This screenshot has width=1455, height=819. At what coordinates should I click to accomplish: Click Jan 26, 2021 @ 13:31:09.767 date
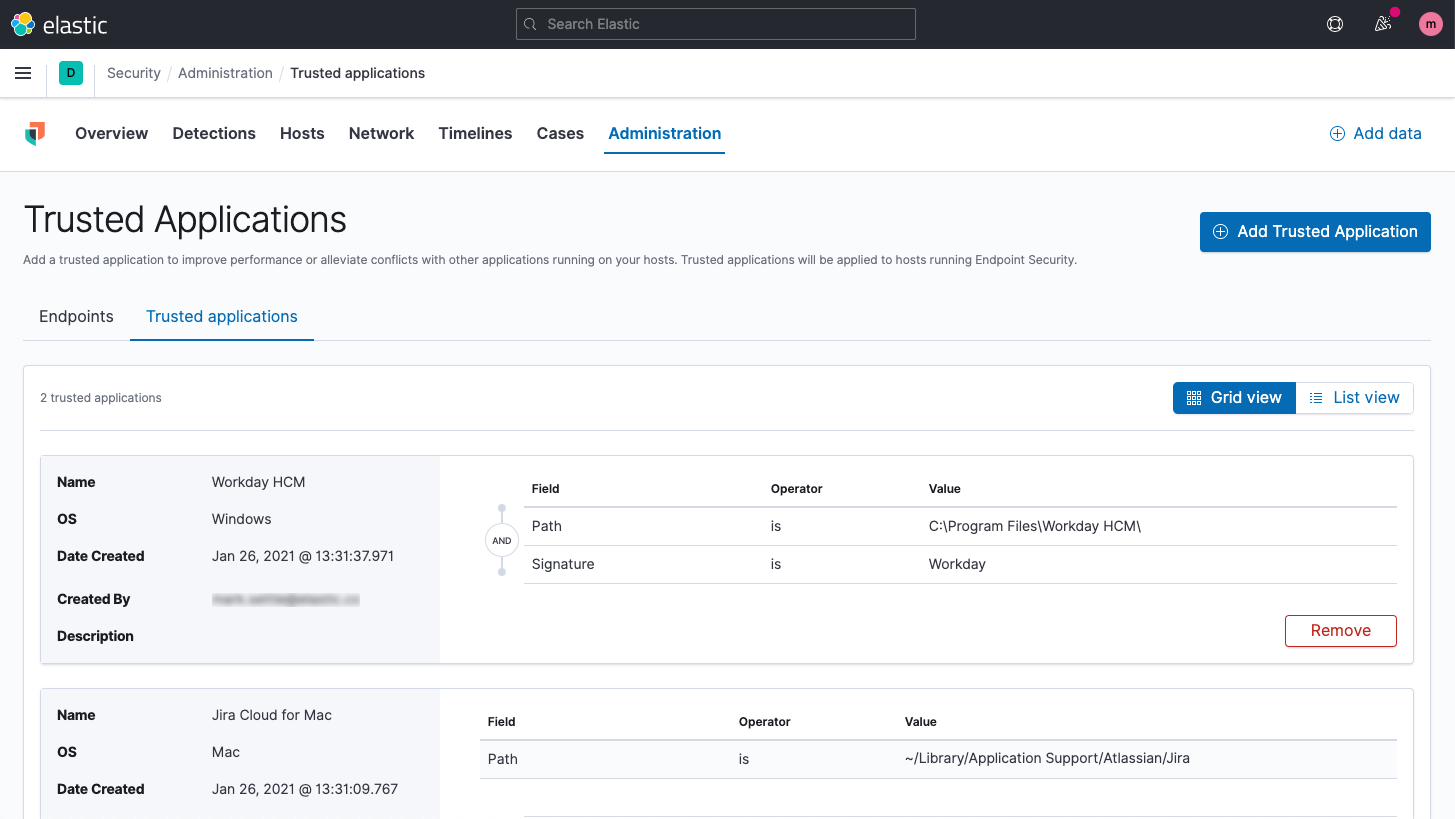click(305, 789)
